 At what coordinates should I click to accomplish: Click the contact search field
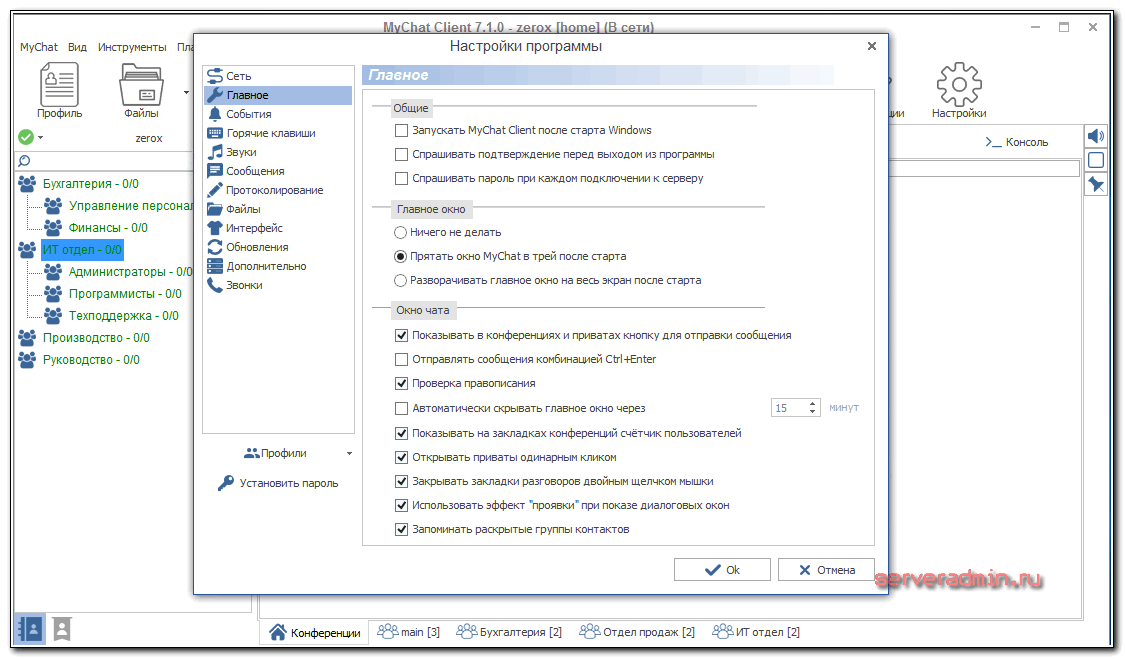[x=110, y=160]
